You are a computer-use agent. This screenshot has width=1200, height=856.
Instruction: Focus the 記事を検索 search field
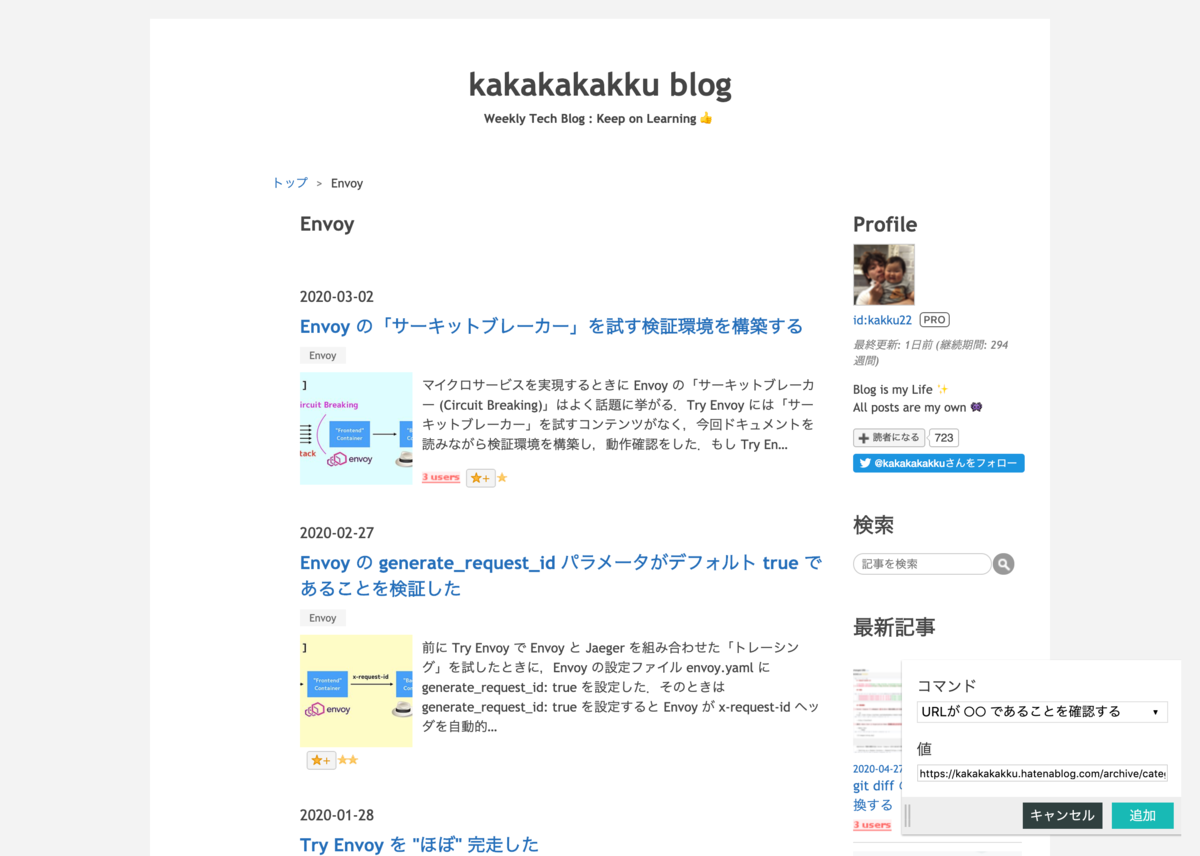click(922, 564)
